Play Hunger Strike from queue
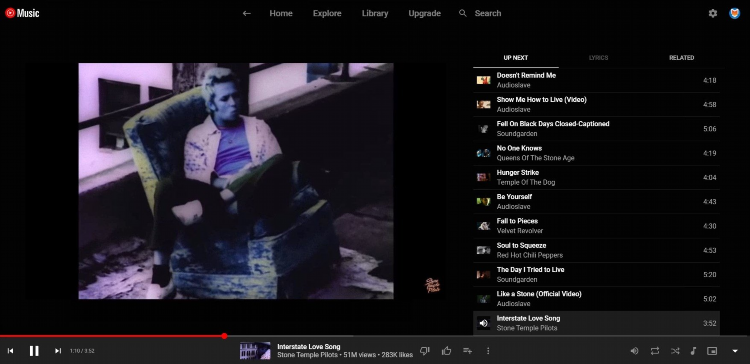The width and height of the screenshot is (750, 364). 596,177
